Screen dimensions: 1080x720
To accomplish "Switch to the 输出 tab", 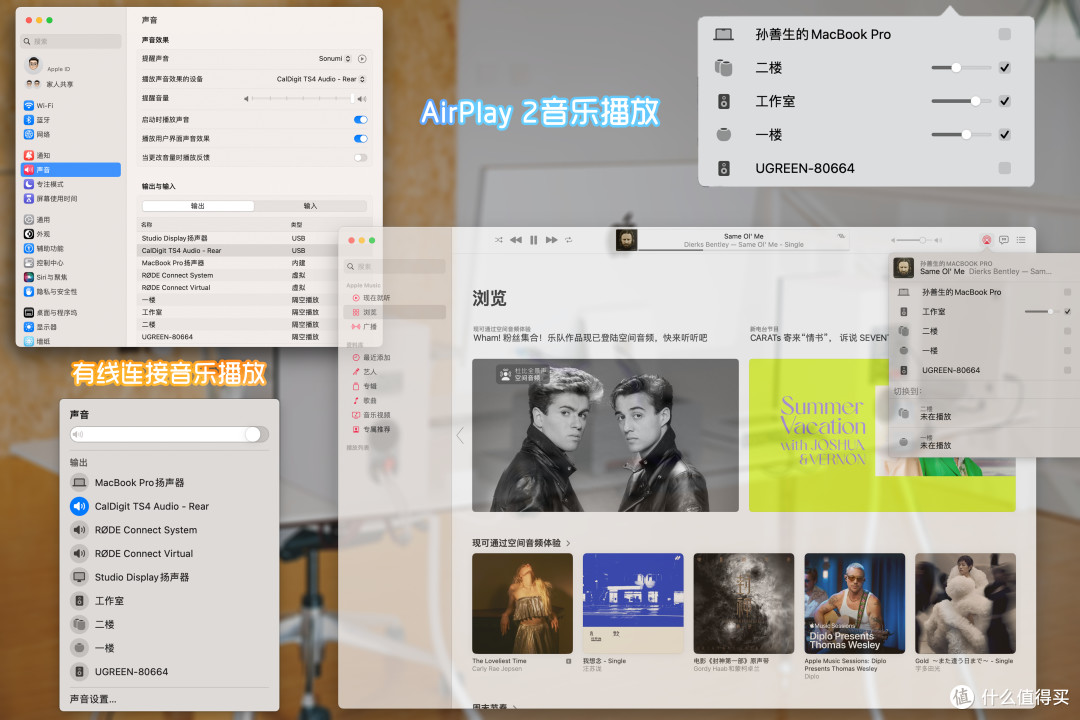I will [198, 206].
